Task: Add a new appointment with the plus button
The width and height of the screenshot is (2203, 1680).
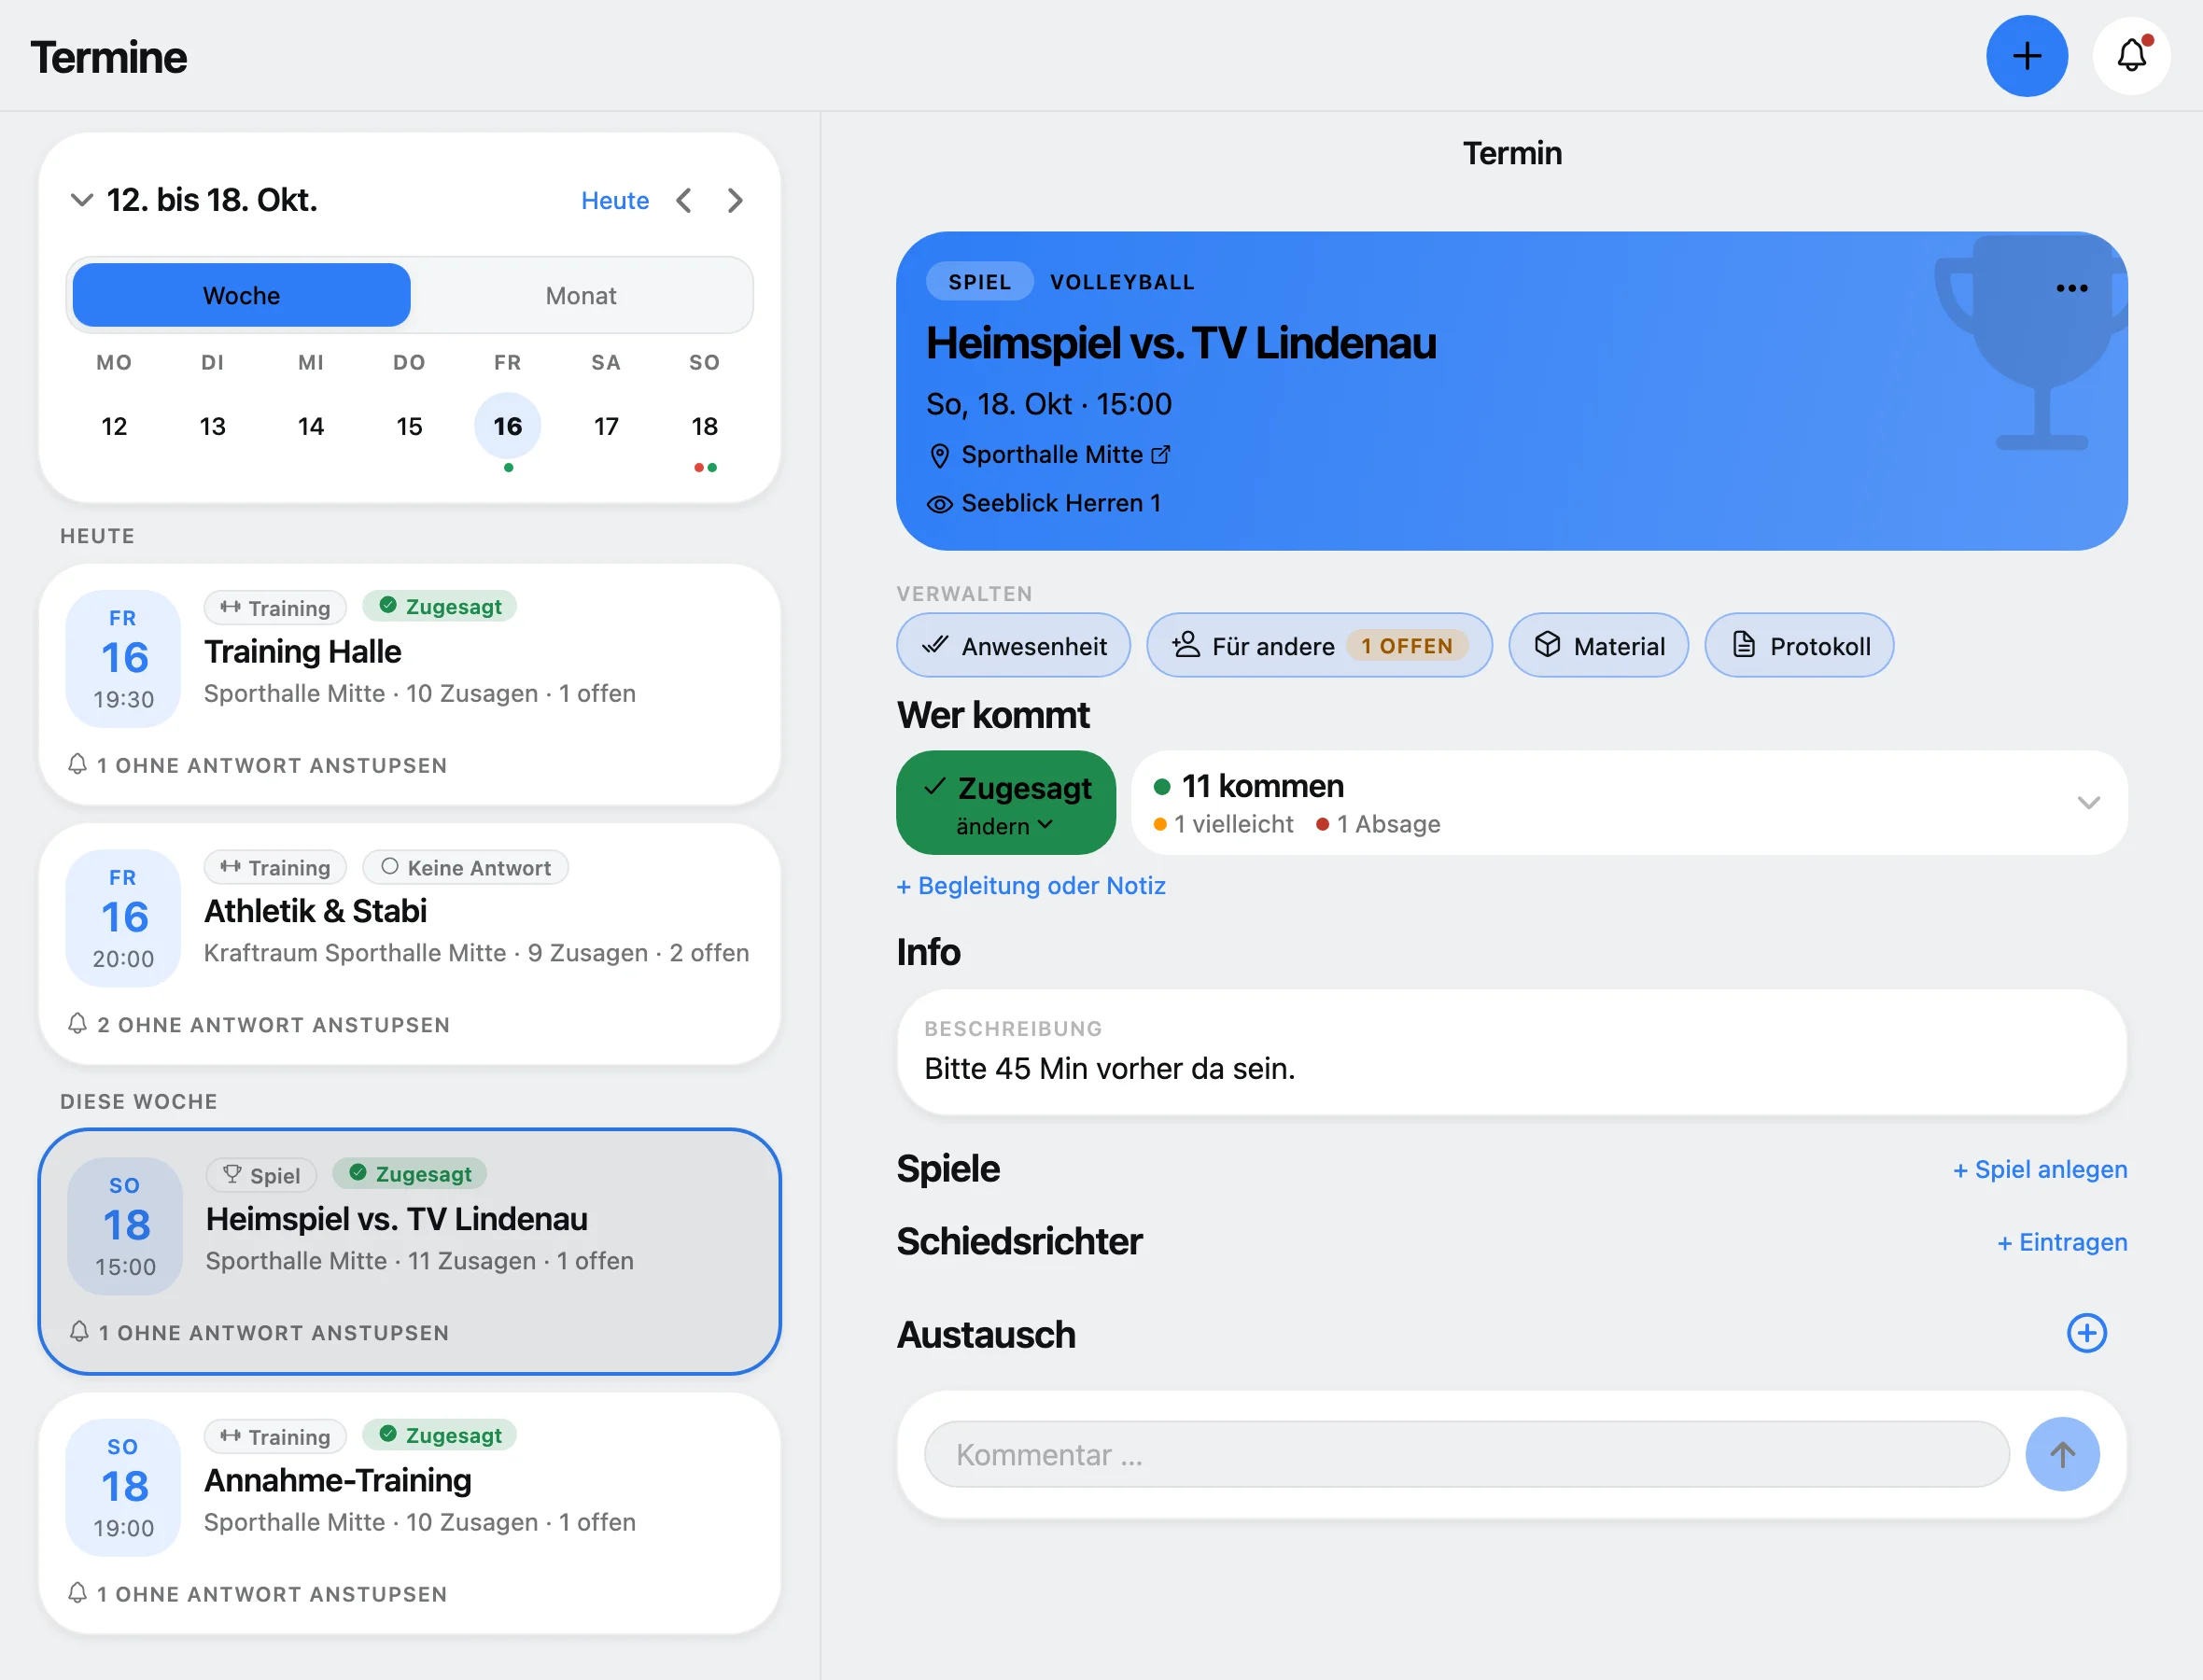Action: pos(2026,56)
